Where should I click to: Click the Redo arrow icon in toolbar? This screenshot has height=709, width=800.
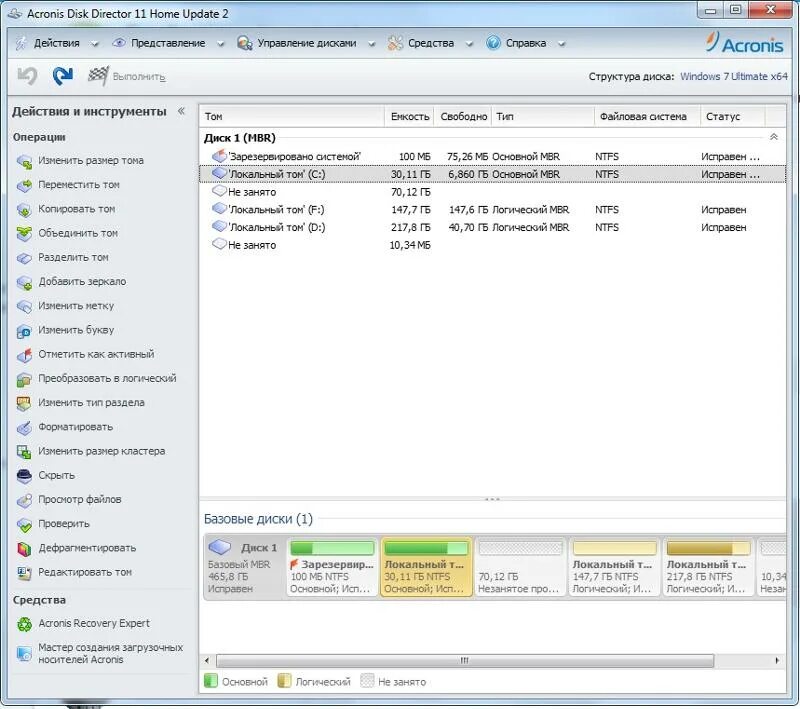(62, 76)
